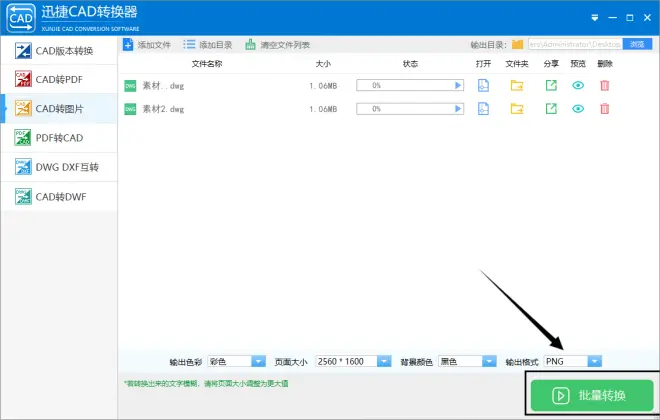Click the 2560 * 1600 page size value
Screen dimensions: 660x420
tap(341, 361)
